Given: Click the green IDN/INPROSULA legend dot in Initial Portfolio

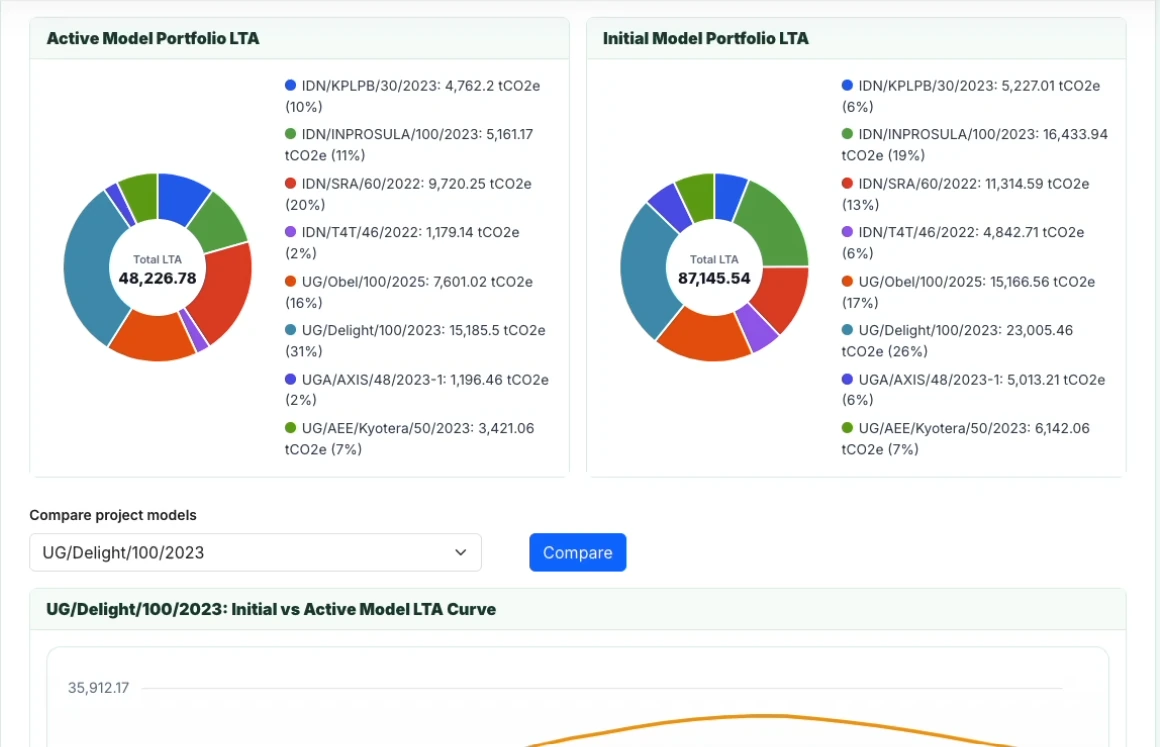Looking at the screenshot, I should coord(847,134).
